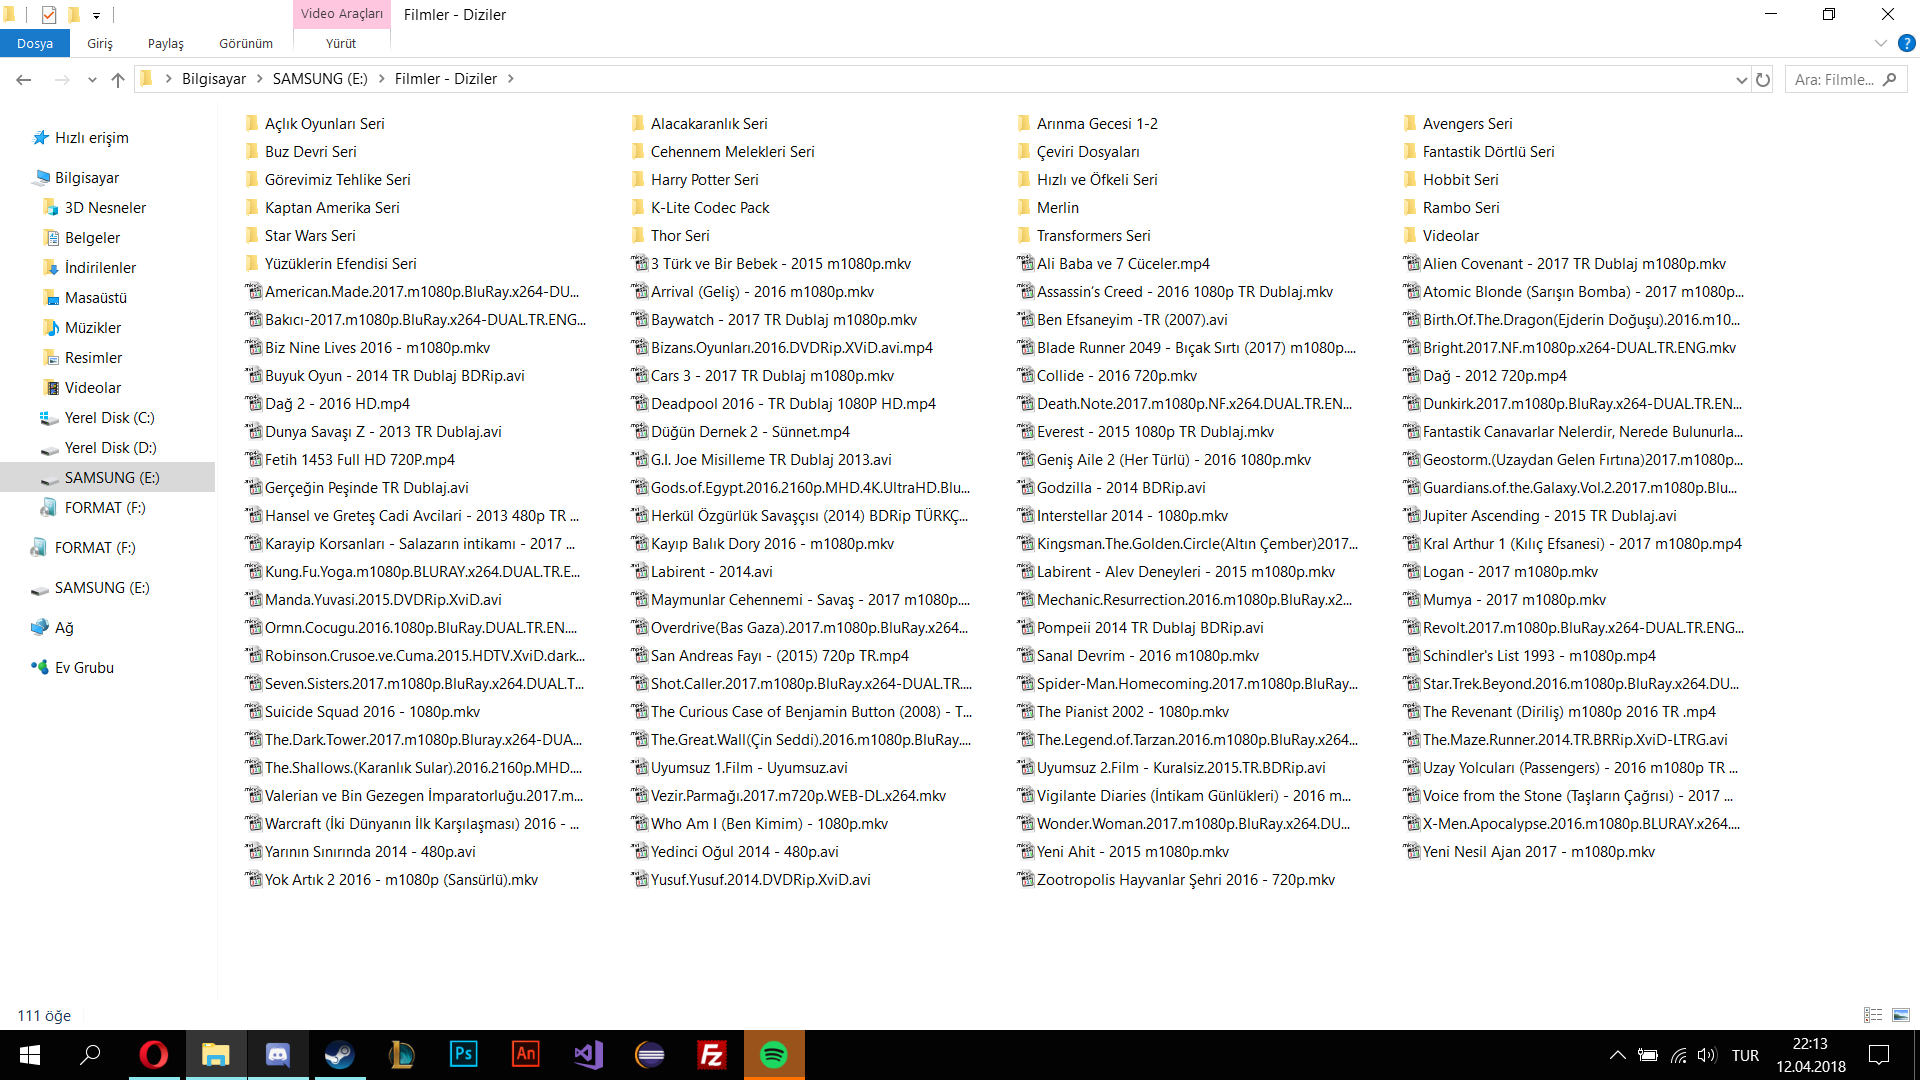This screenshot has width=1920, height=1080.
Task: Select Hızlı erişim in navigation pane
Action: (92, 138)
